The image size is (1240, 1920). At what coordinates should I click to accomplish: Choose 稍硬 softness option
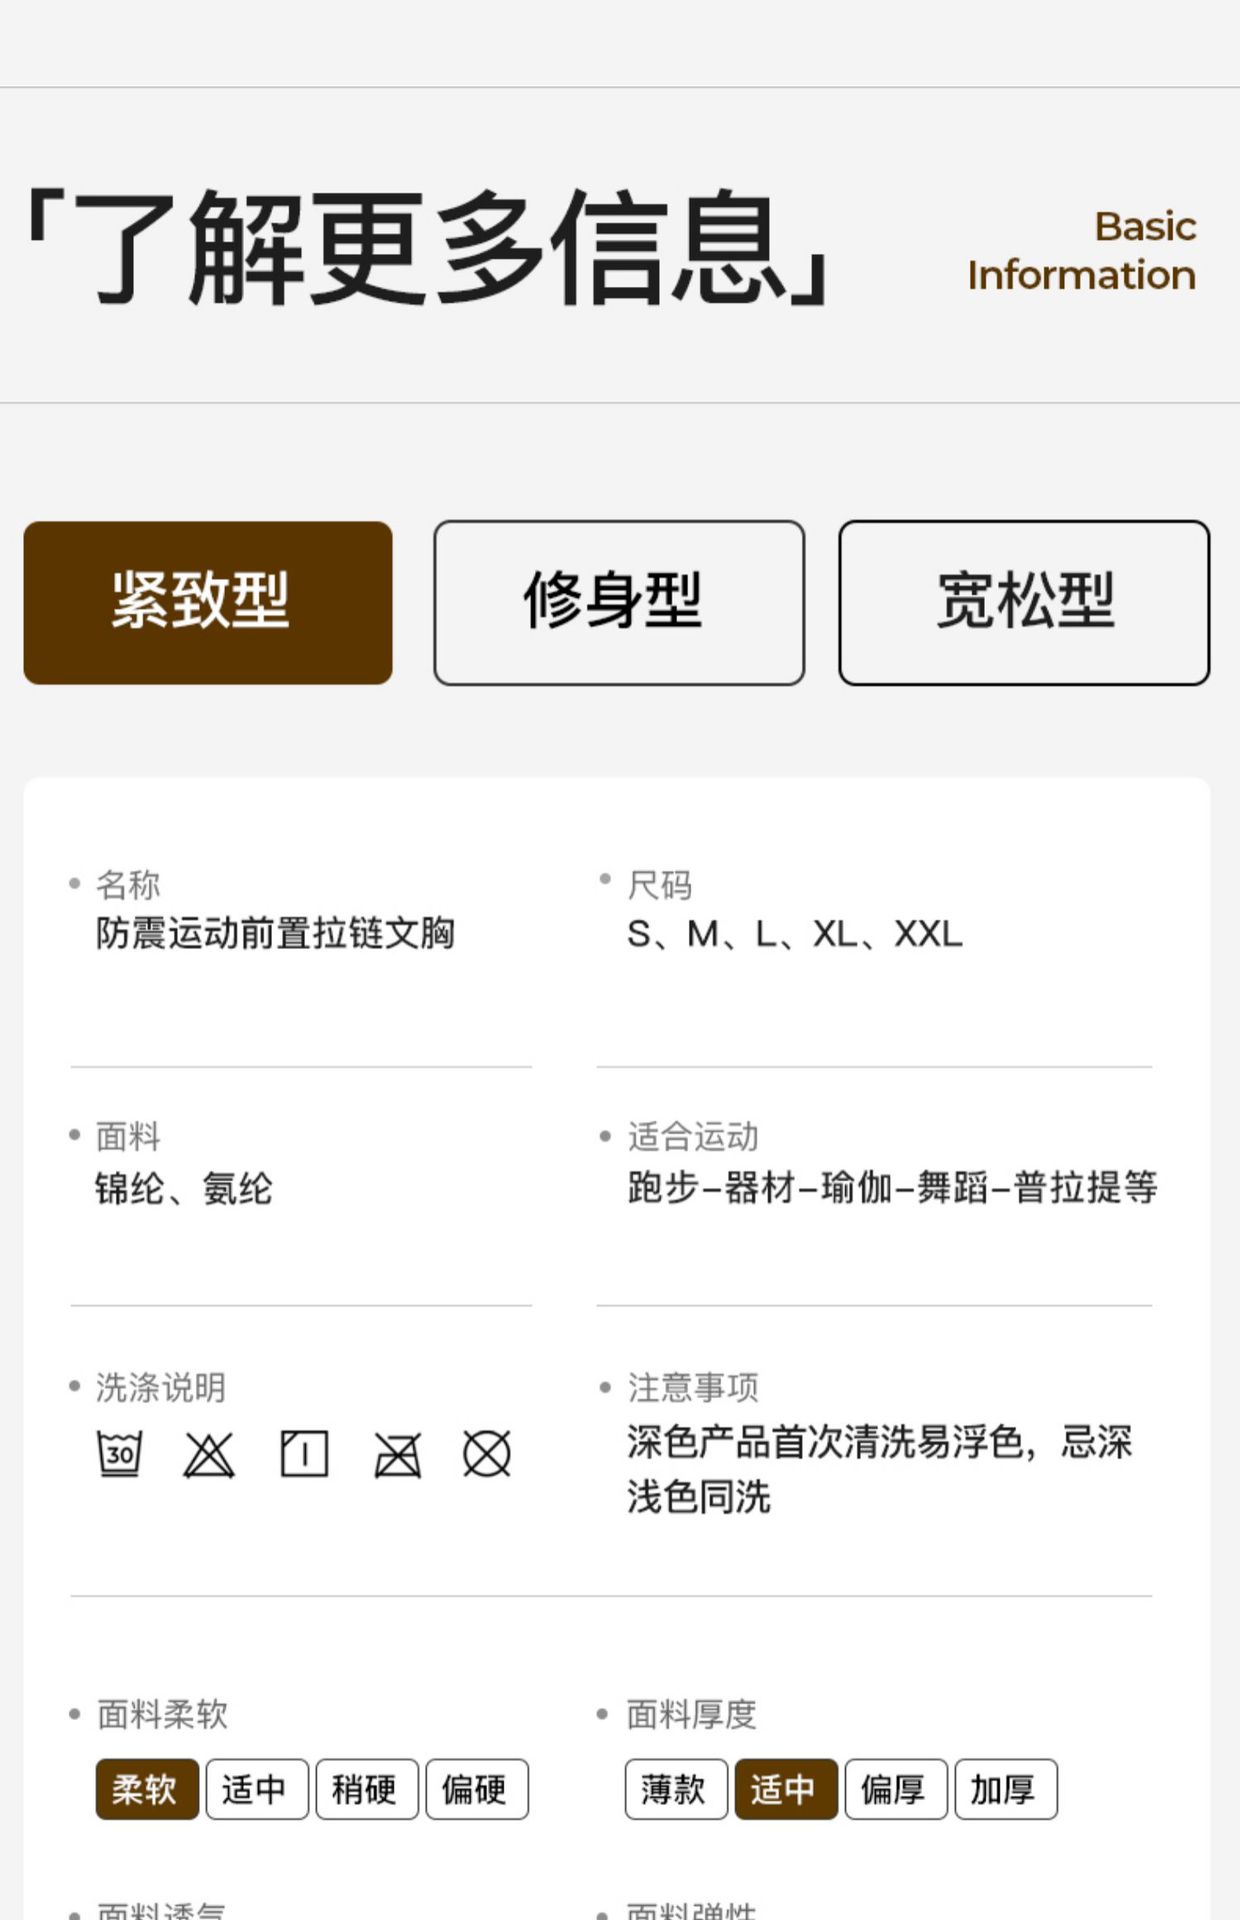367,1789
